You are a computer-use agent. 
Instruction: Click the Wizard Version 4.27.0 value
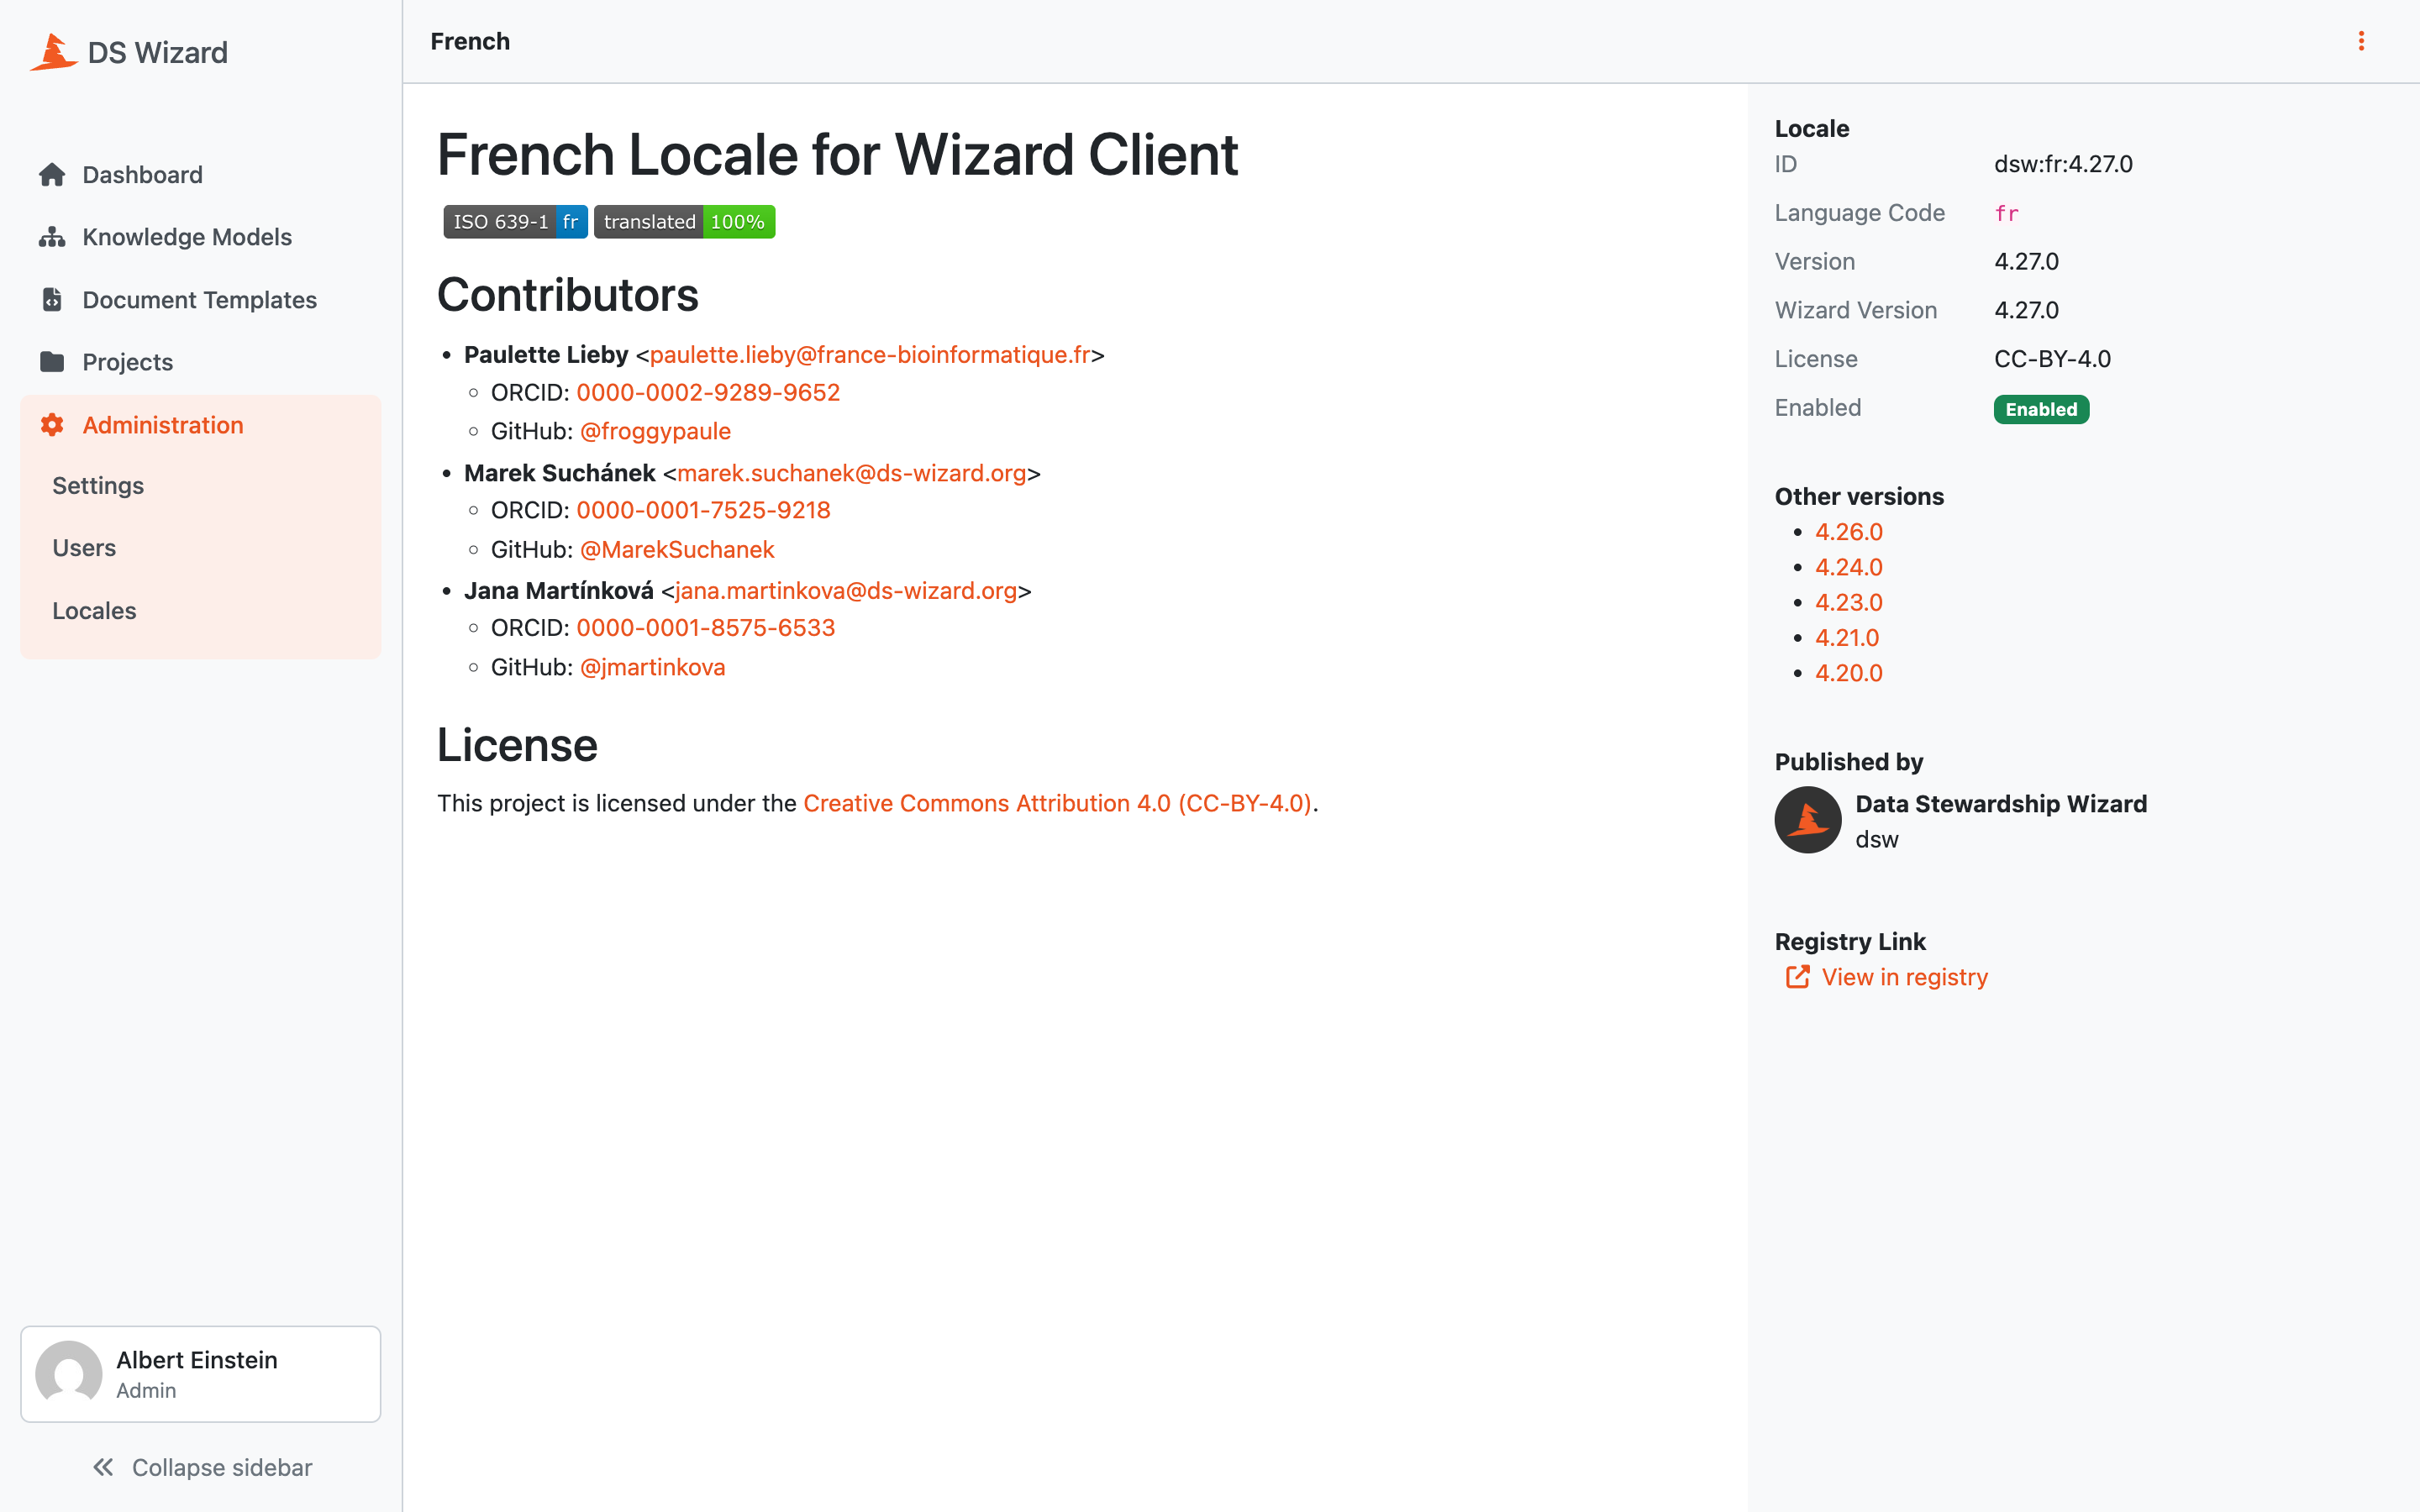point(2026,310)
